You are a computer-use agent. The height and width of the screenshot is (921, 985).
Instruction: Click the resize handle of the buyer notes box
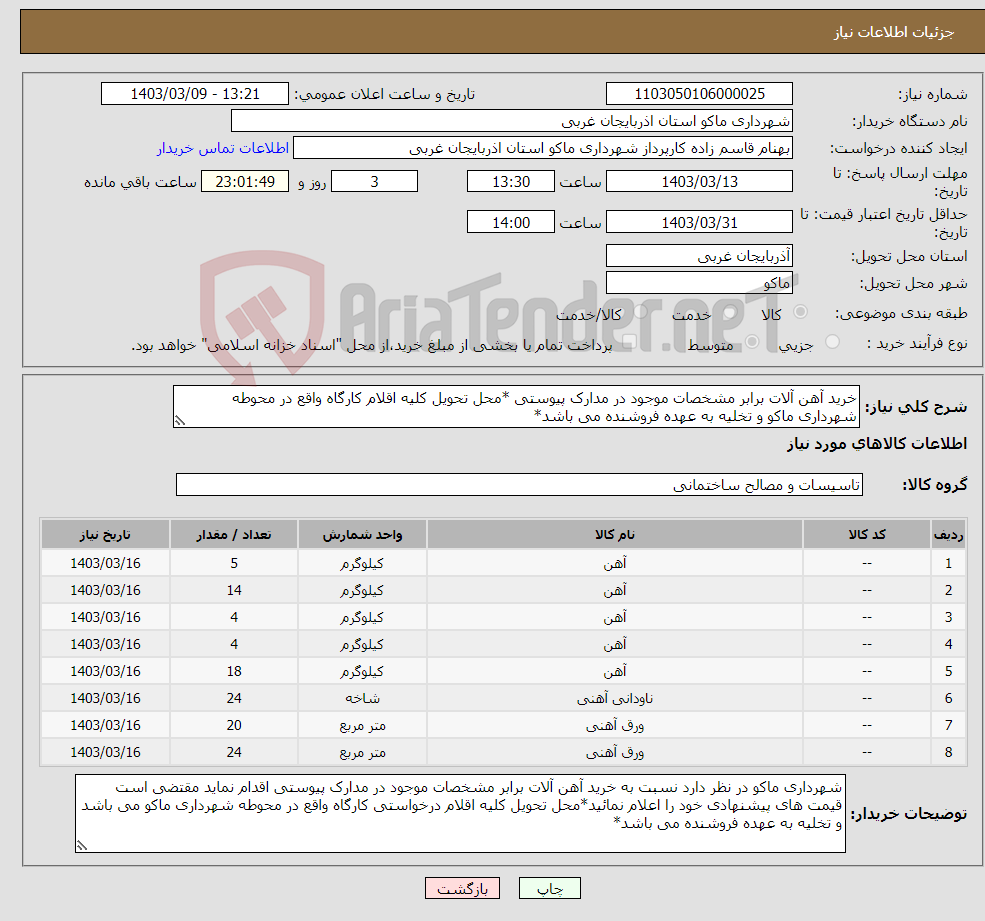click(x=82, y=846)
